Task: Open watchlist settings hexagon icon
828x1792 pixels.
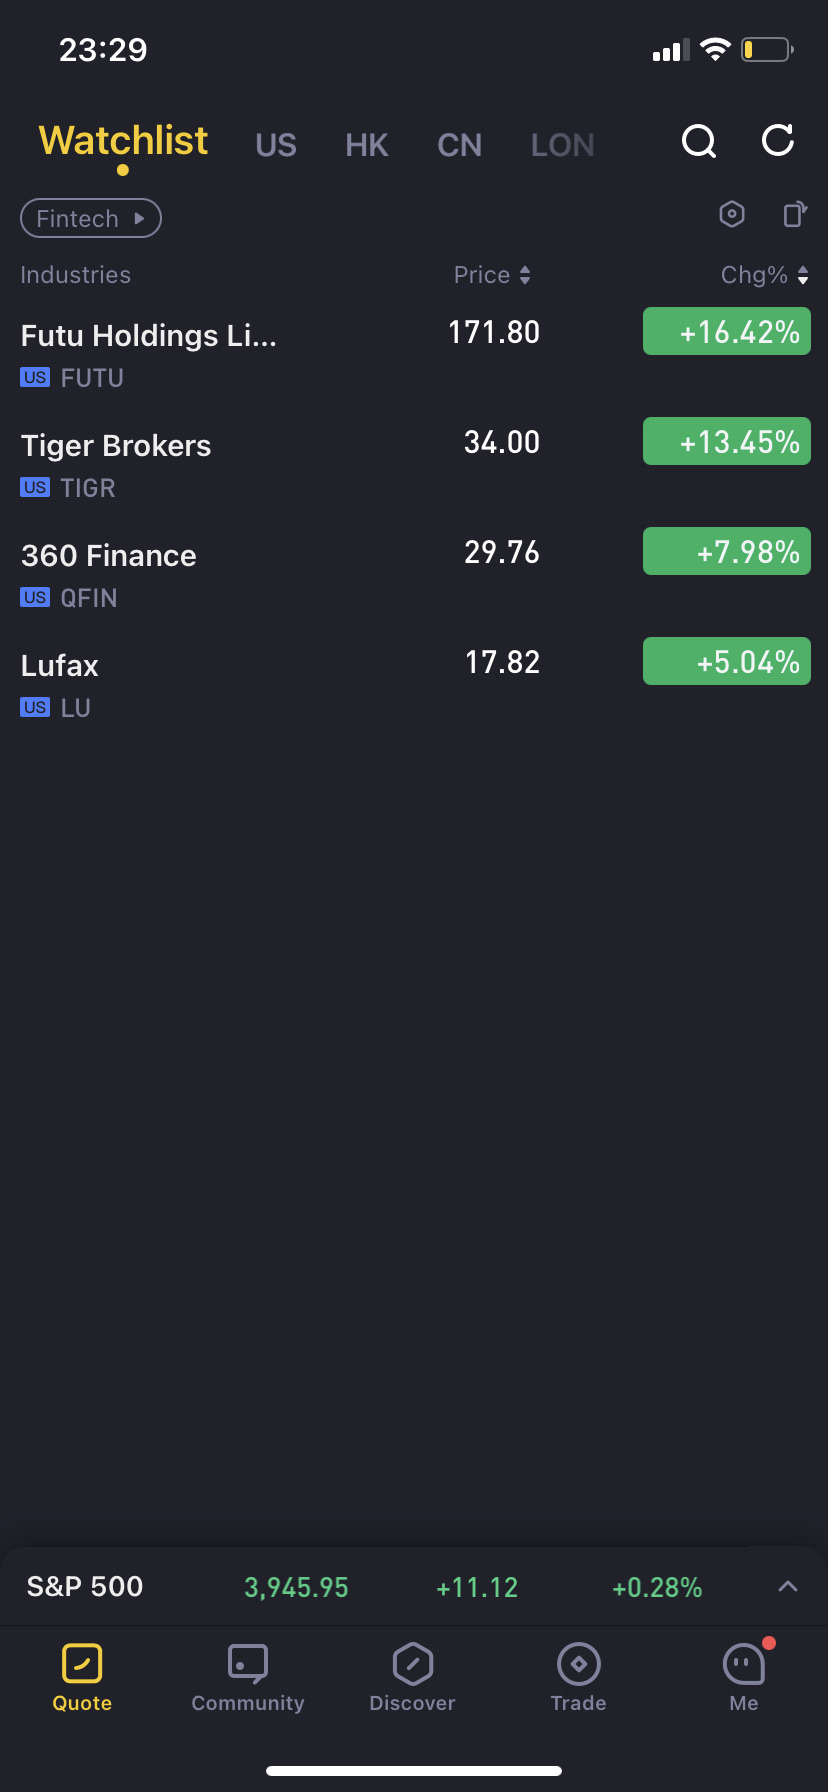Action: [732, 214]
